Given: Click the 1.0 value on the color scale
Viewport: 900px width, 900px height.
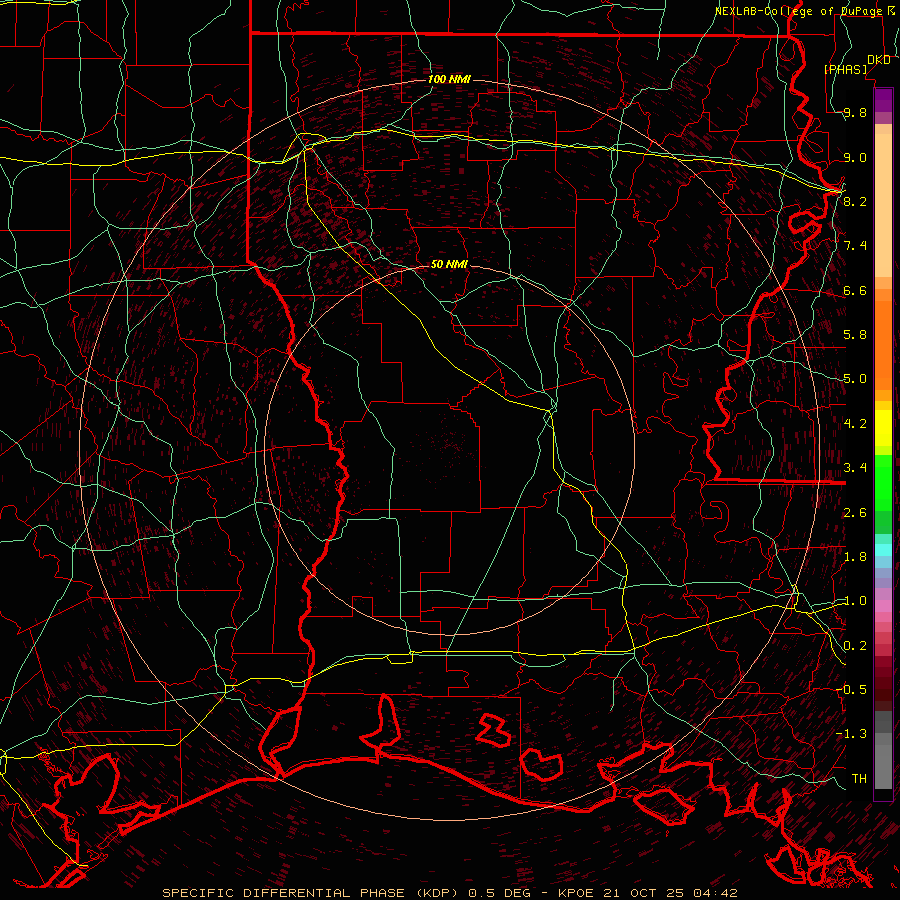Looking at the screenshot, I should pyautogui.click(x=855, y=600).
